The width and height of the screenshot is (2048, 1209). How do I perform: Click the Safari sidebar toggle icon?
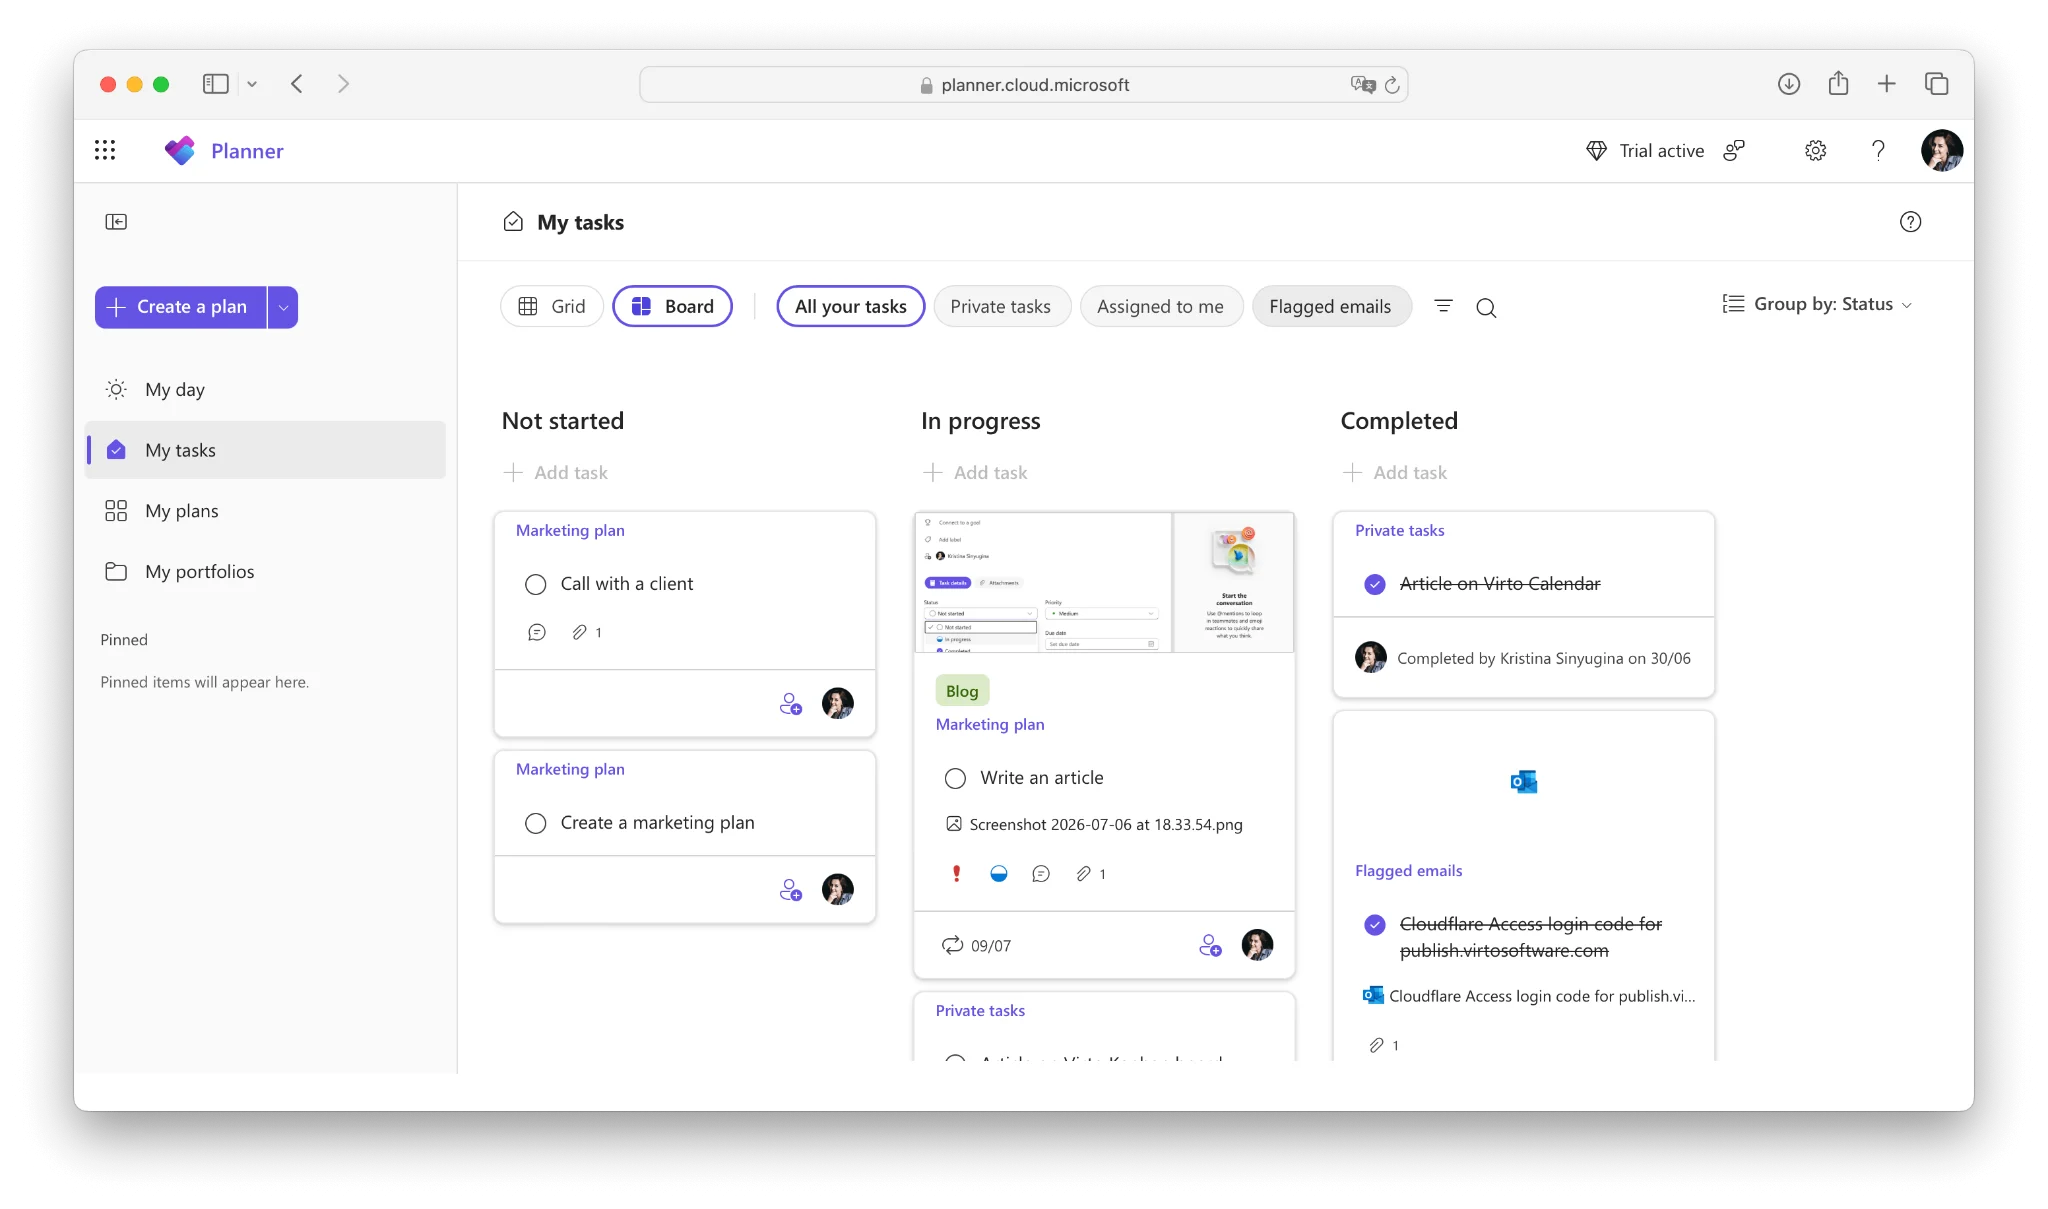216,84
